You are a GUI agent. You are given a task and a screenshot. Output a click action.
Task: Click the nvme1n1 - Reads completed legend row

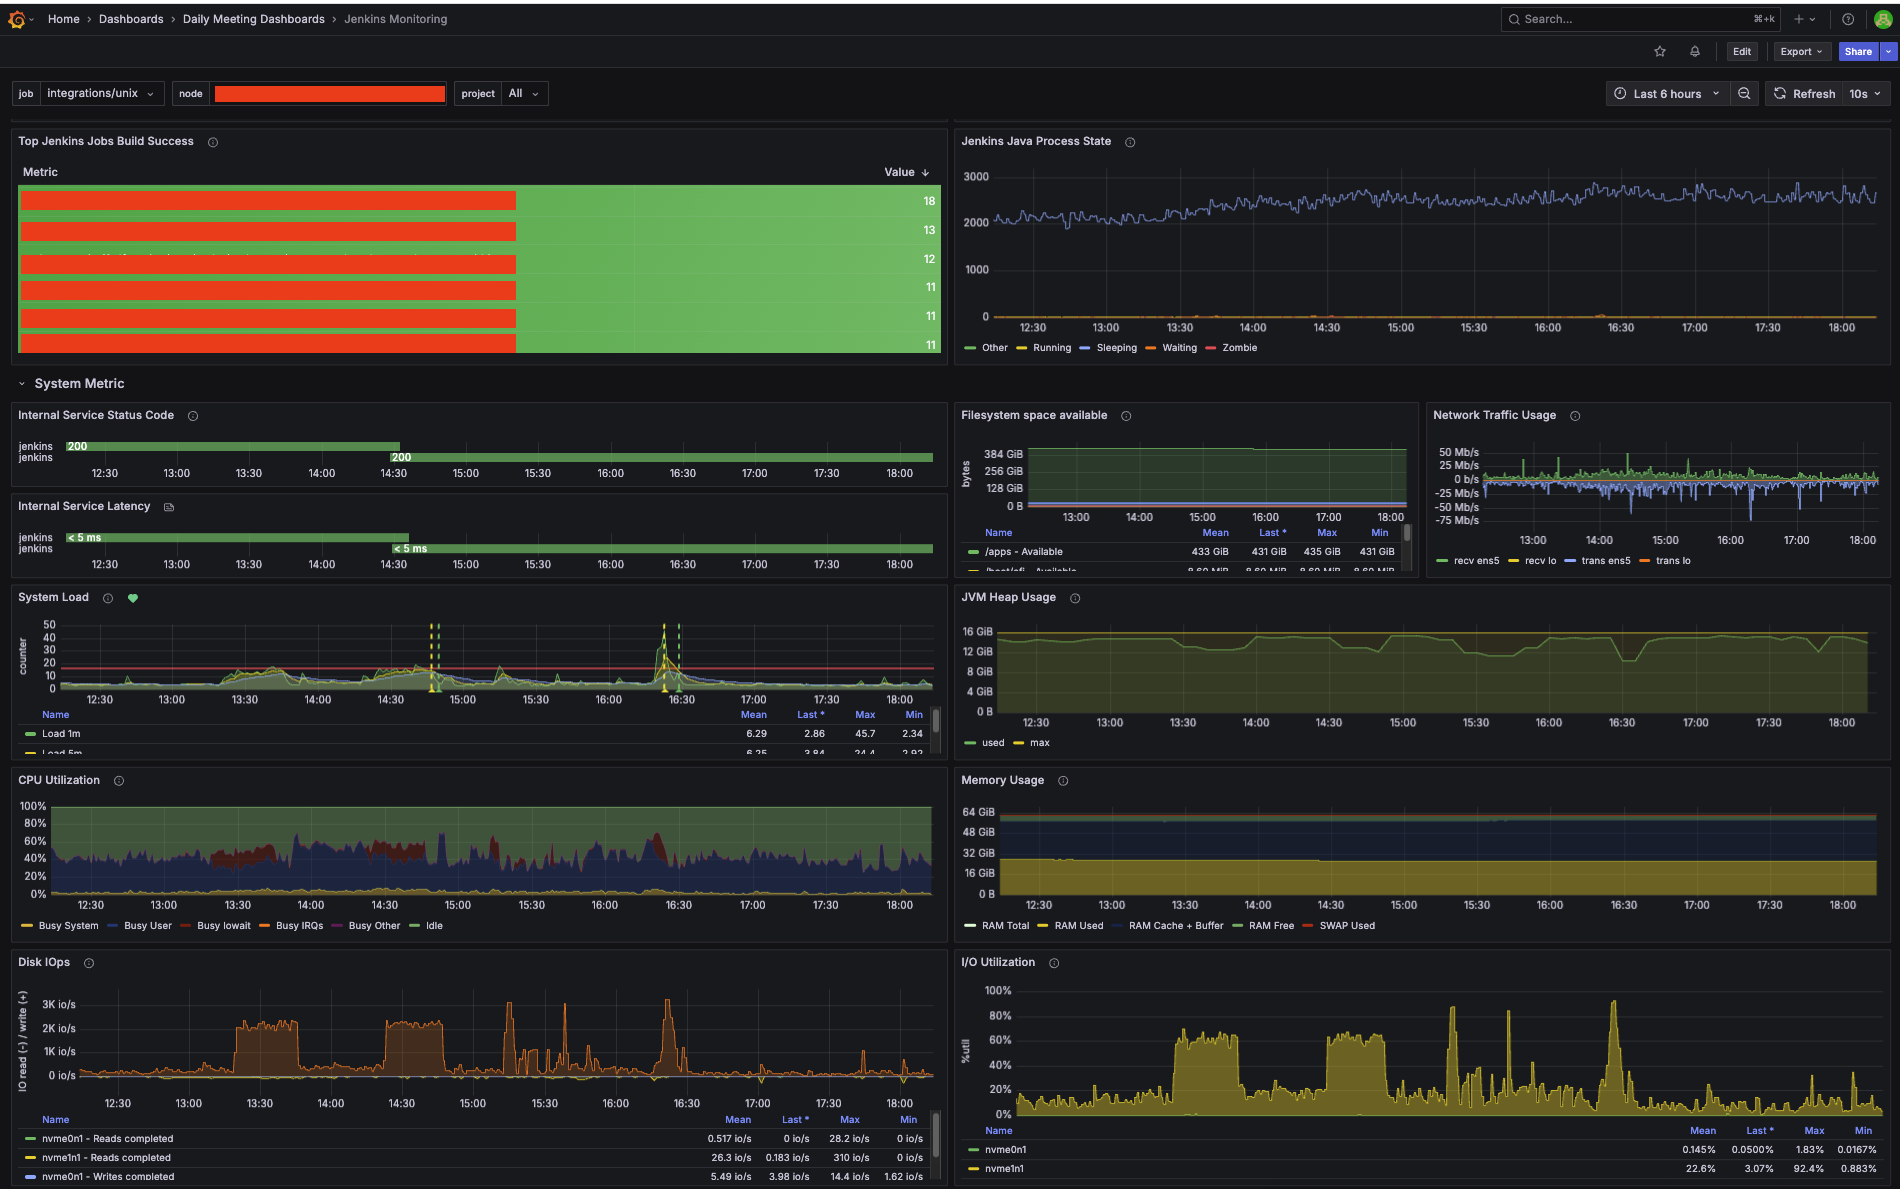click(474, 1158)
